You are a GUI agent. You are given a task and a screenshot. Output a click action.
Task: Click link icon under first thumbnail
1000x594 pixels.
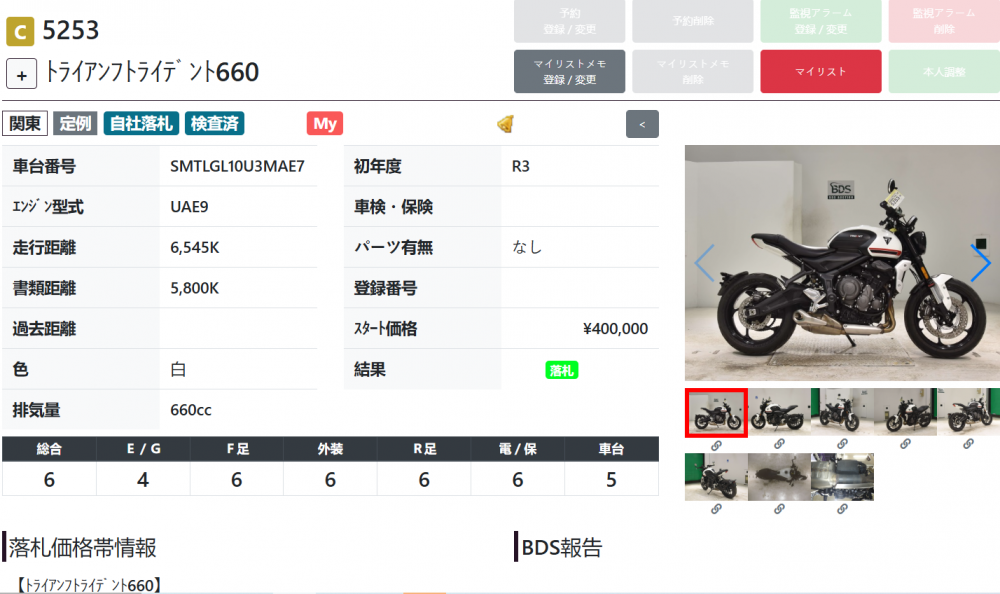click(x=716, y=445)
